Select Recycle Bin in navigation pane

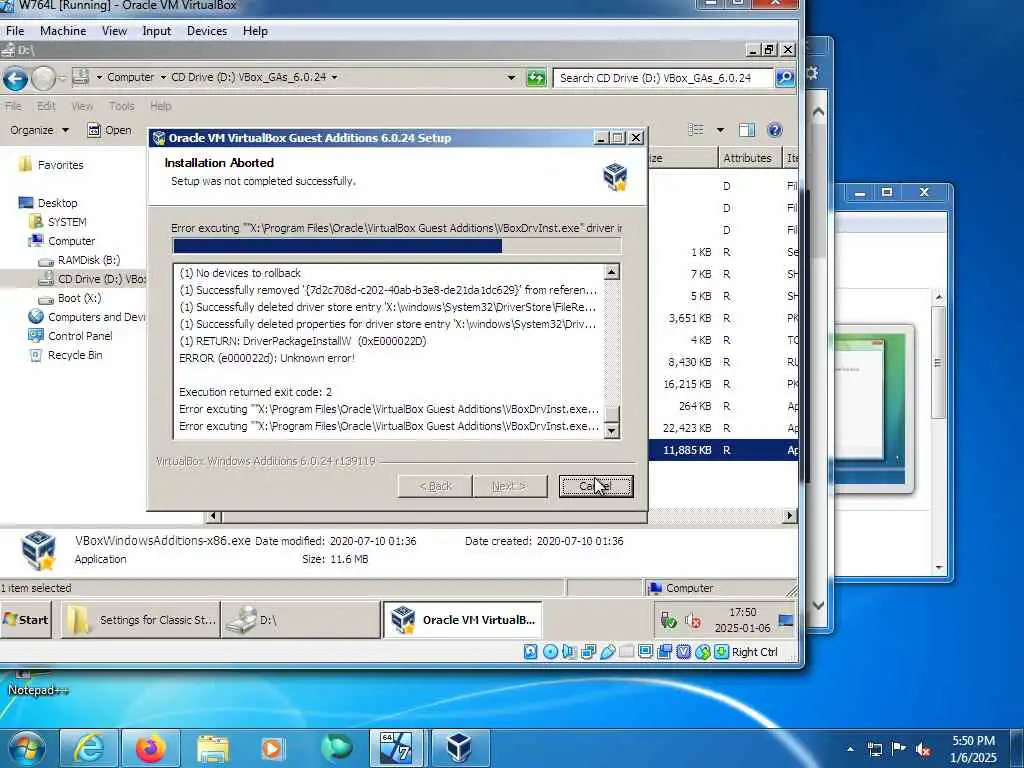pos(66,355)
